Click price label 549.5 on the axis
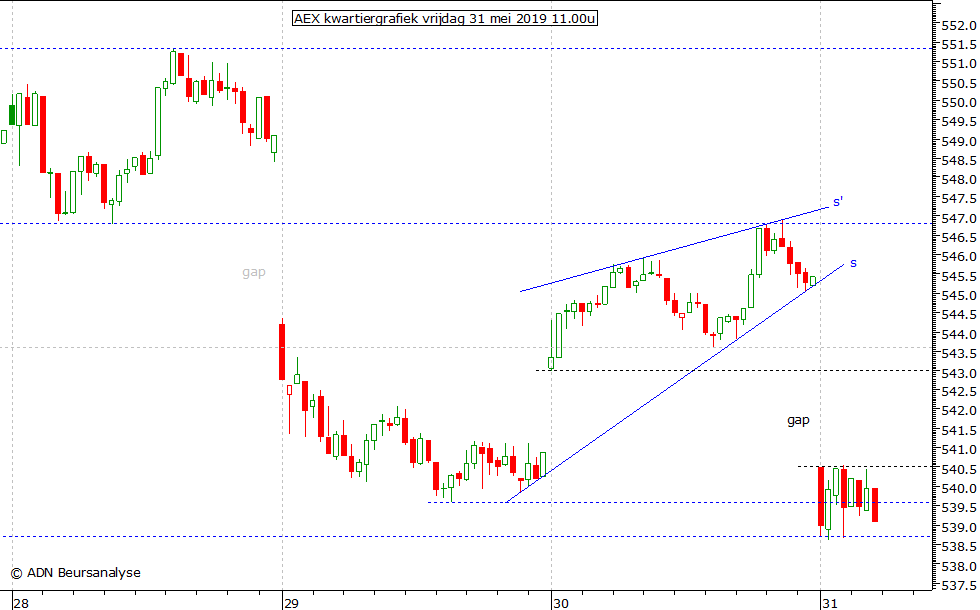Screen dimensions: 980x610 point(959,122)
